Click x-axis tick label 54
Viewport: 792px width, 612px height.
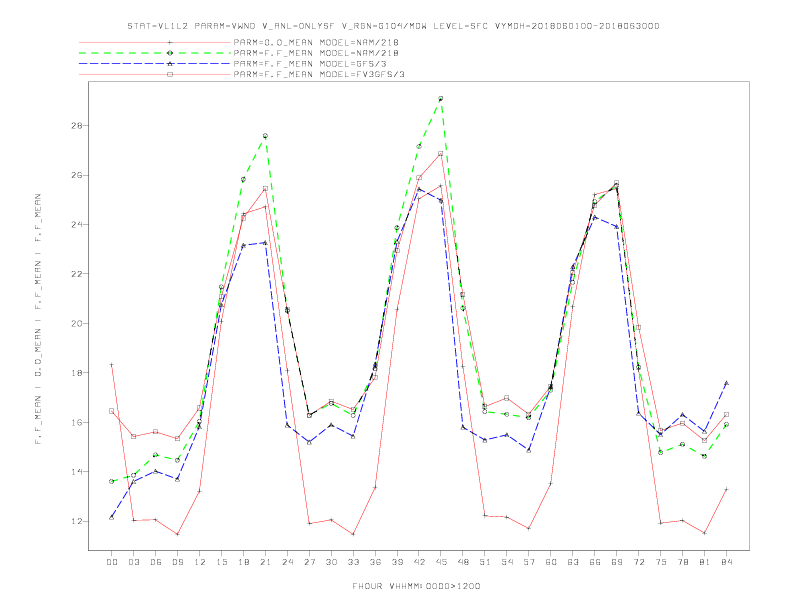507,562
